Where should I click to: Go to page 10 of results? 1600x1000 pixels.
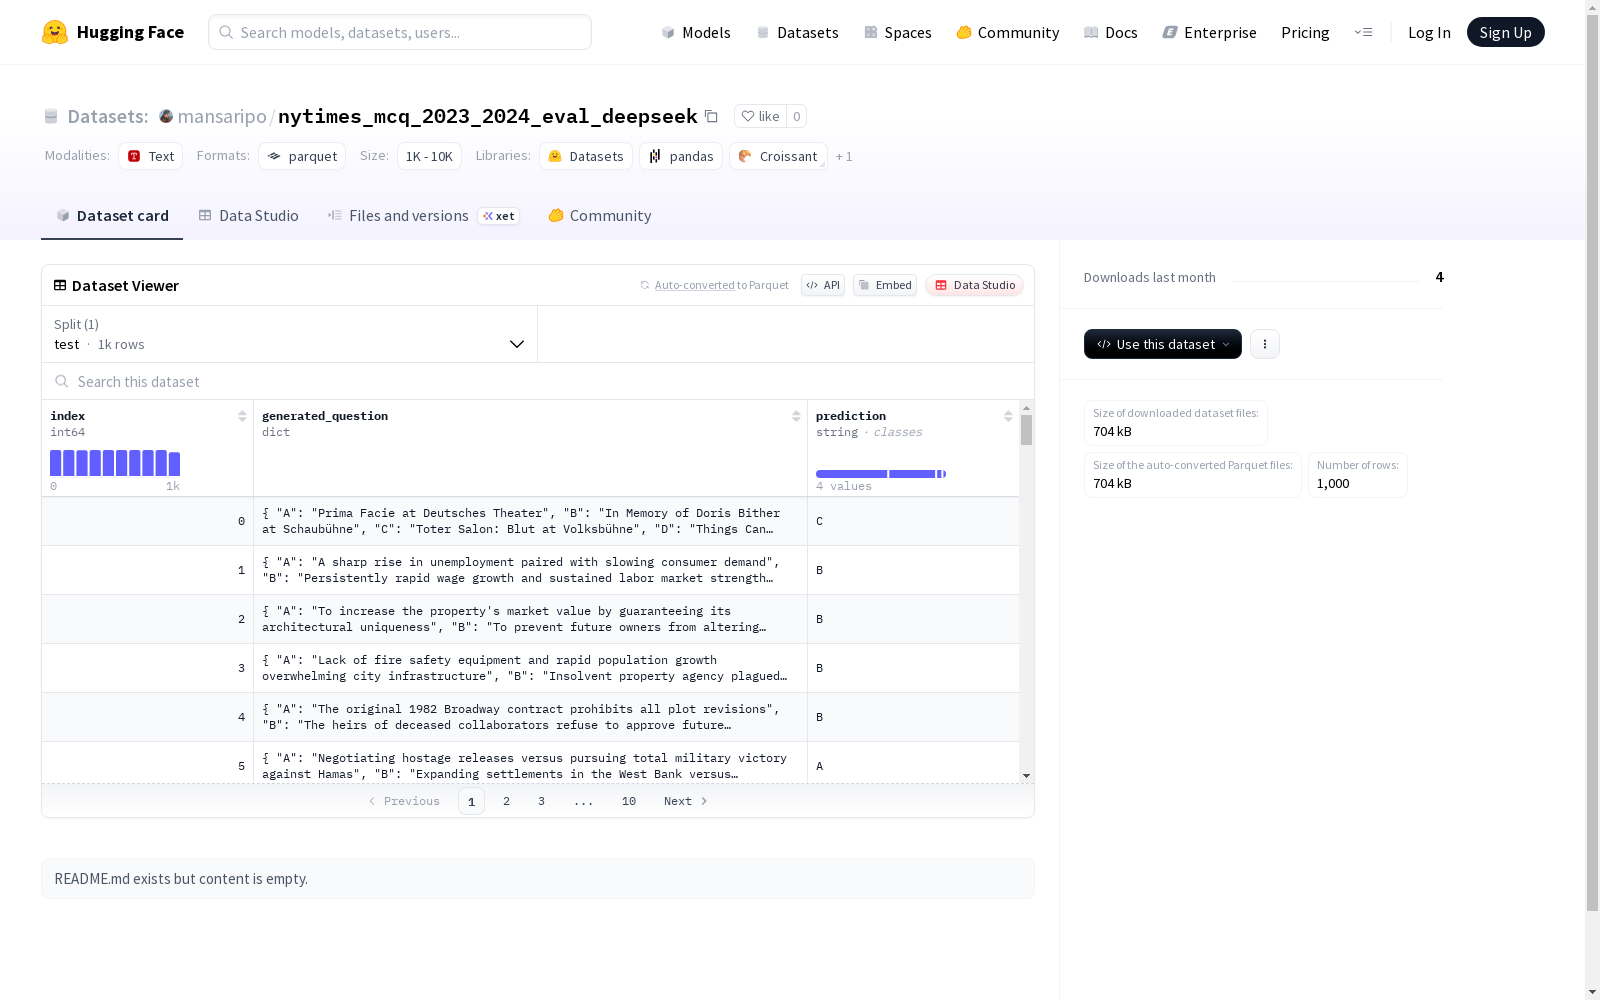tap(629, 801)
